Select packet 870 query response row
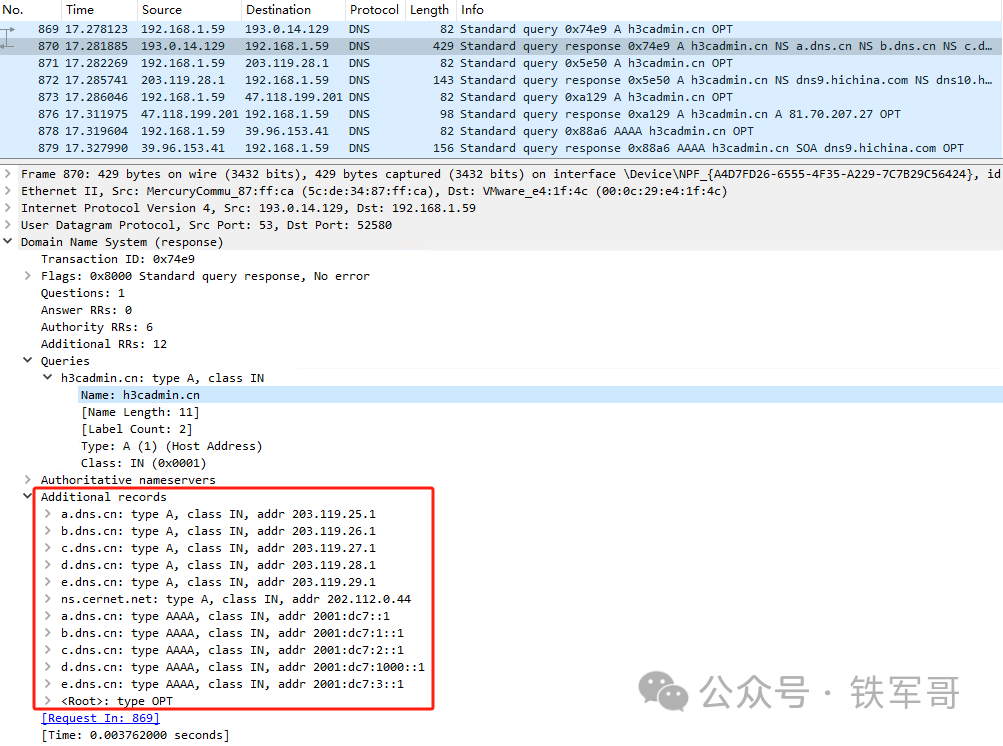The height and width of the screenshot is (746, 1003). coord(502,46)
